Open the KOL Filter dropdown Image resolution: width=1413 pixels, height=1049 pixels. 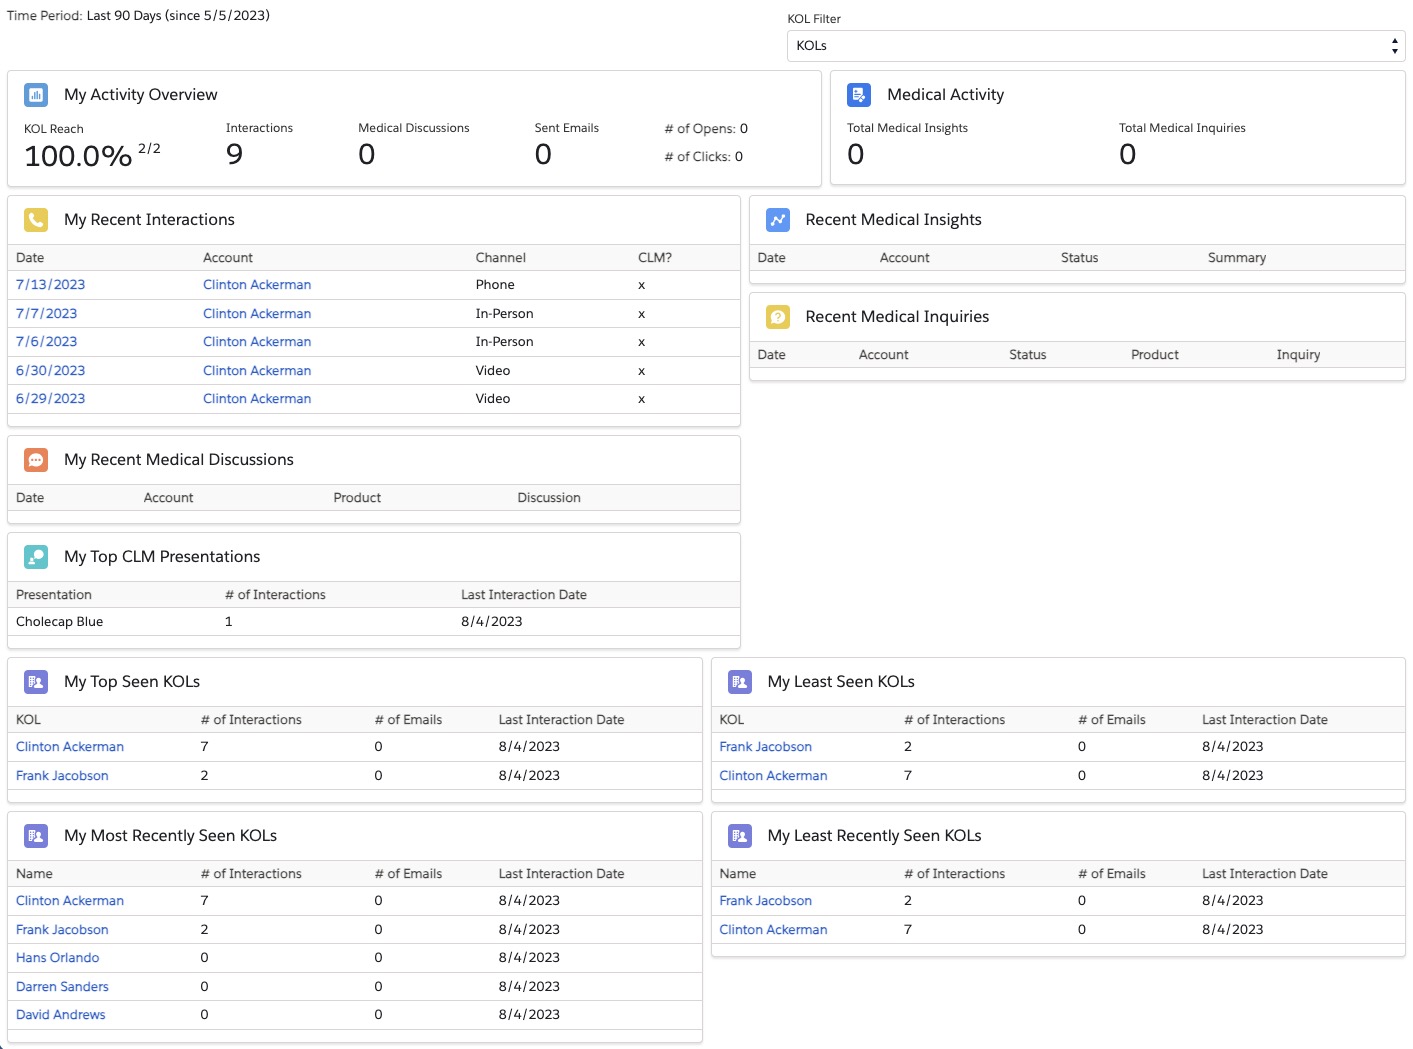tap(1095, 46)
